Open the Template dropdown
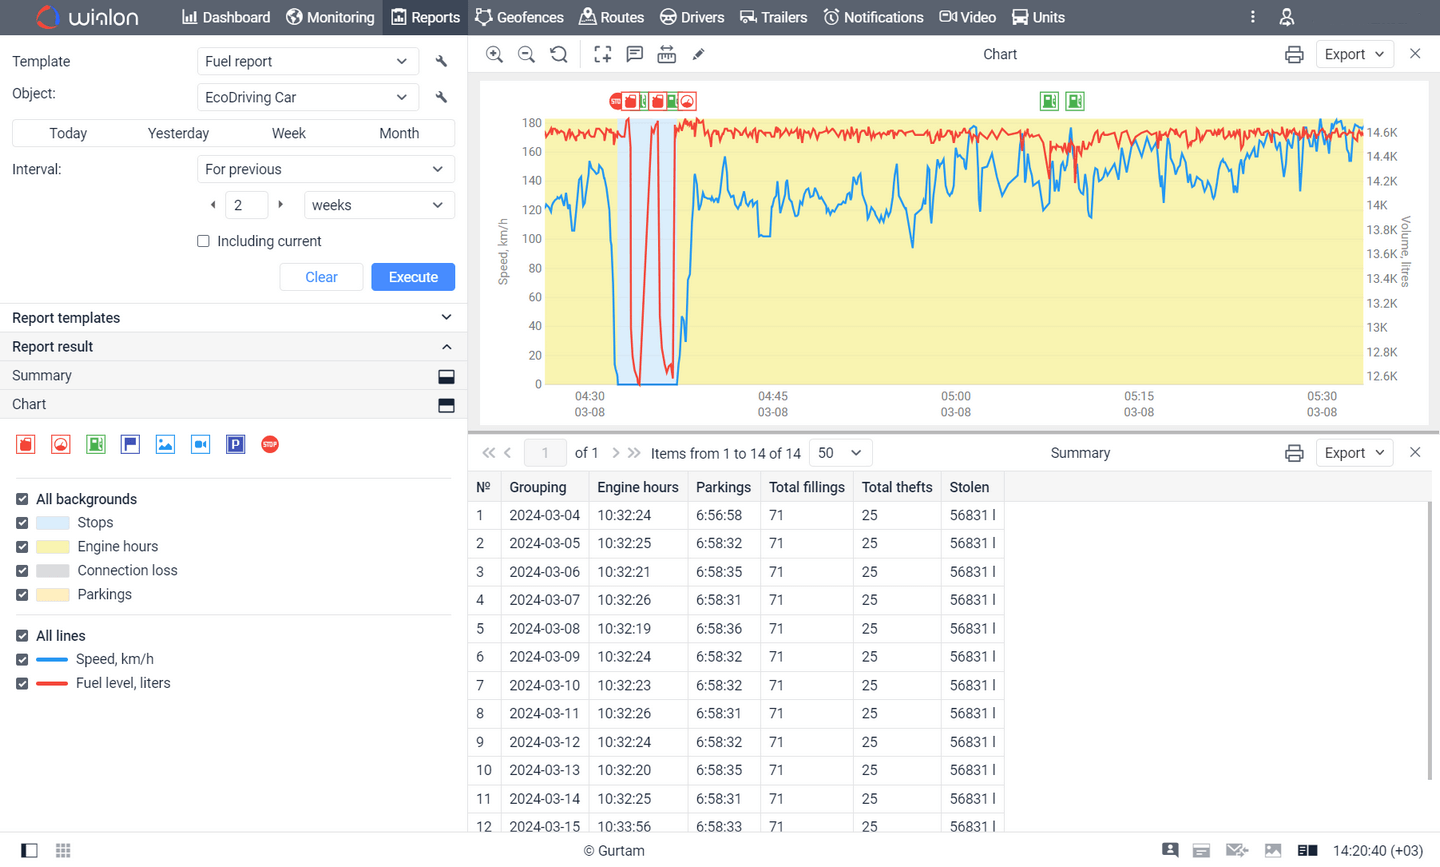 click(307, 61)
